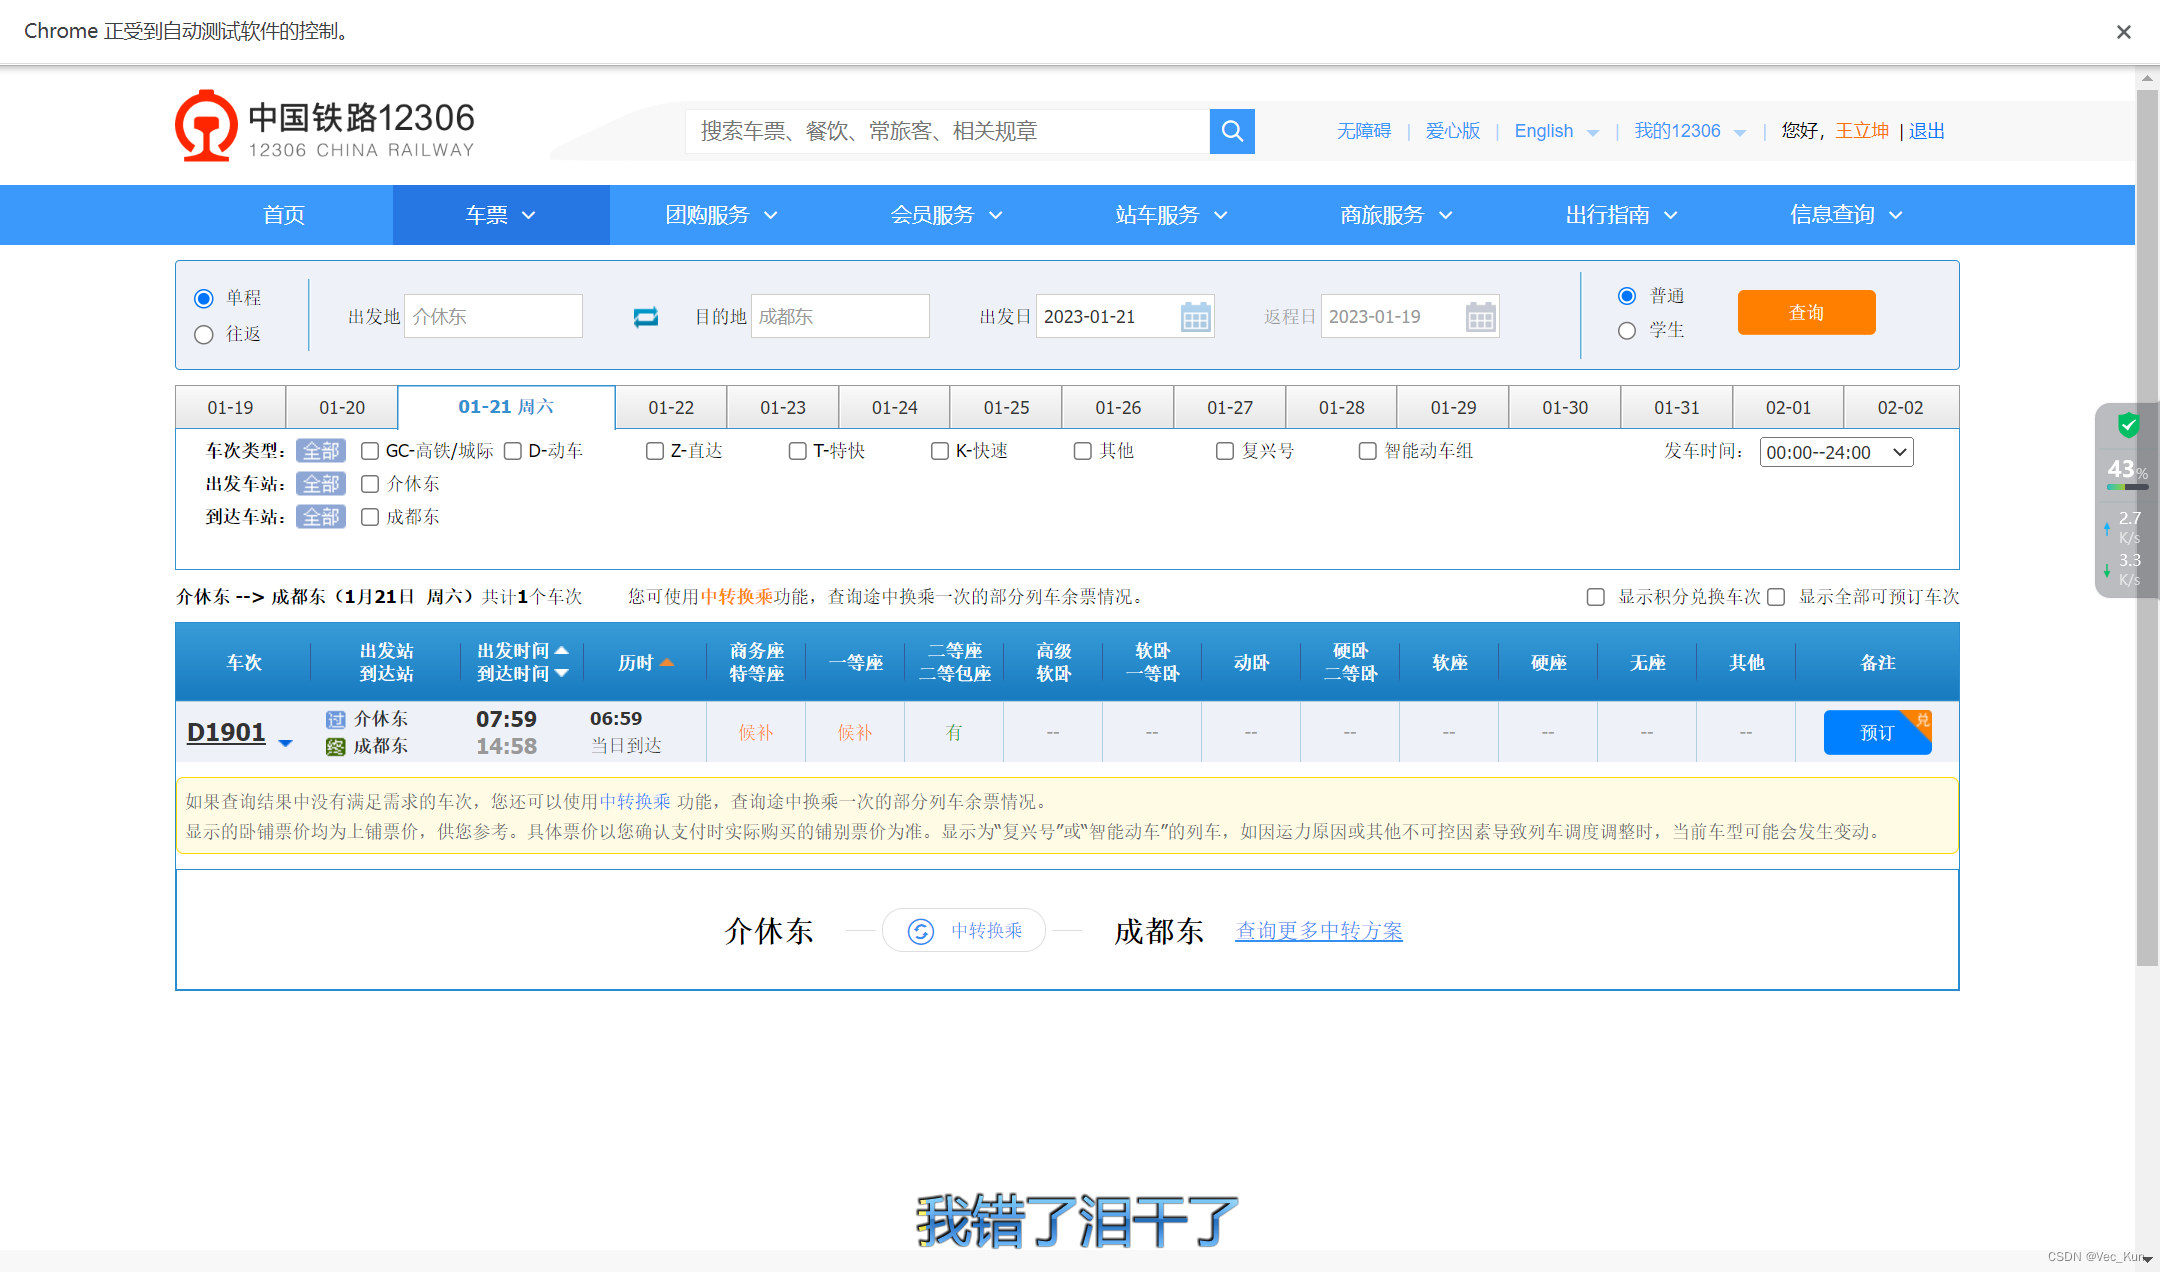Screen dimensions: 2160x1272
Task: Enable 全部 all train type checkbox
Action: pos(318,450)
